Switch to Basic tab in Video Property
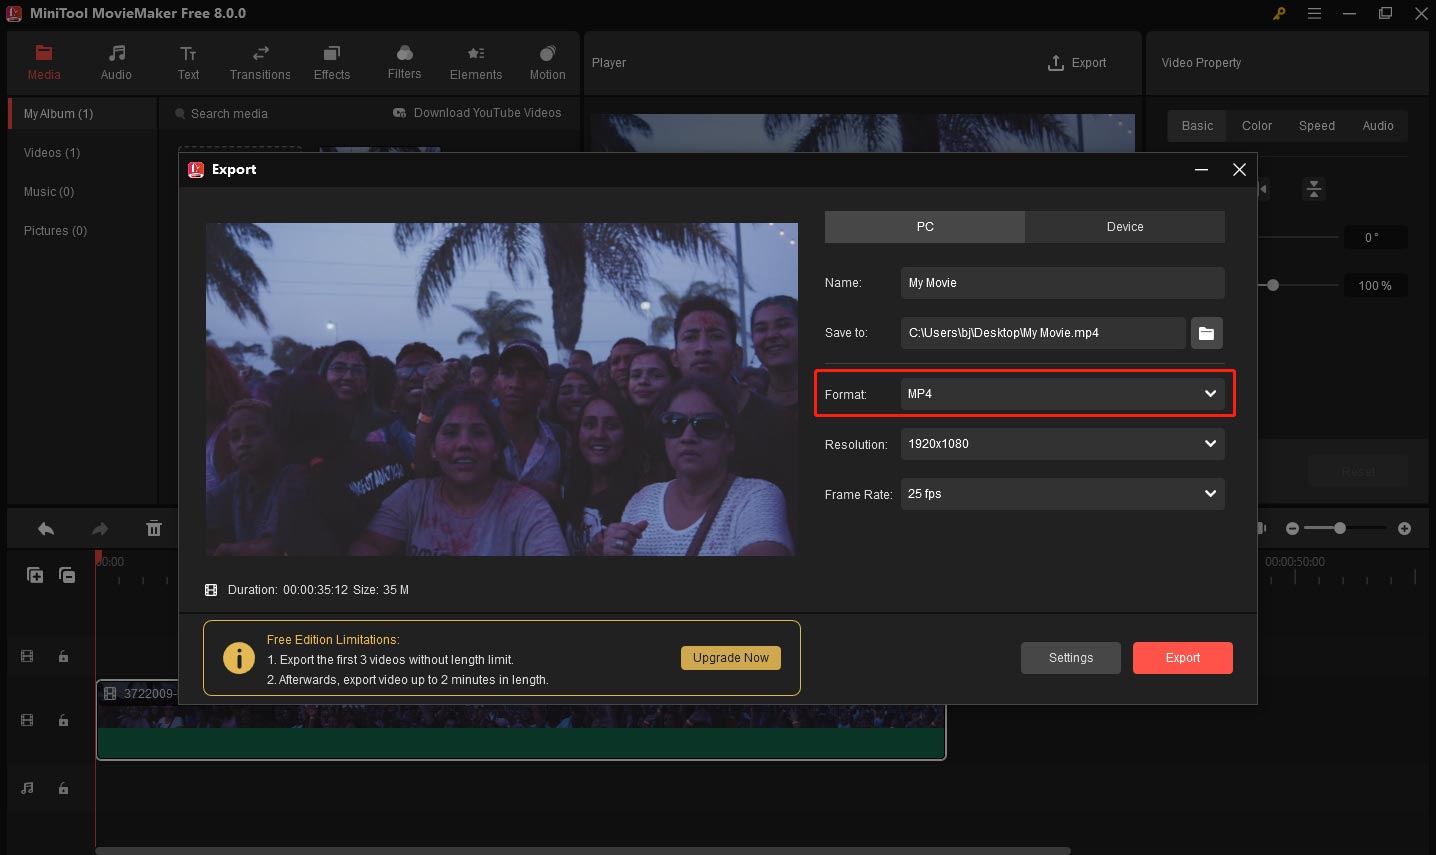The height and width of the screenshot is (855, 1436). pyautogui.click(x=1197, y=126)
